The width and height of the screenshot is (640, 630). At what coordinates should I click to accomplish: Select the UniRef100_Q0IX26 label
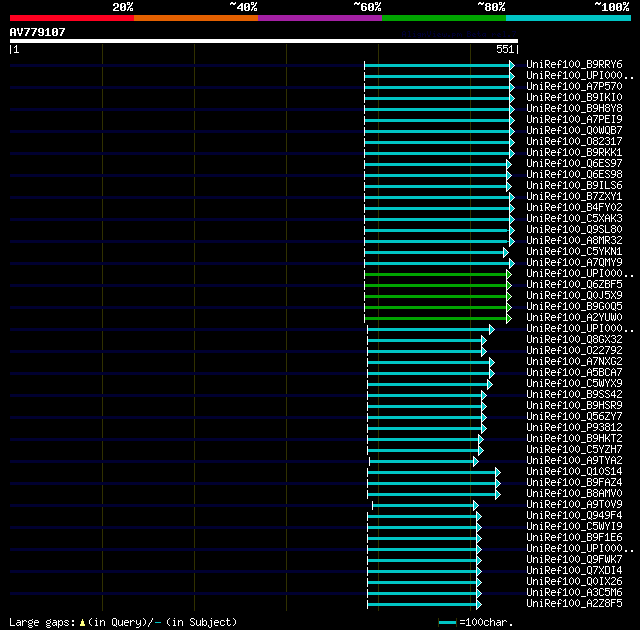574,582
